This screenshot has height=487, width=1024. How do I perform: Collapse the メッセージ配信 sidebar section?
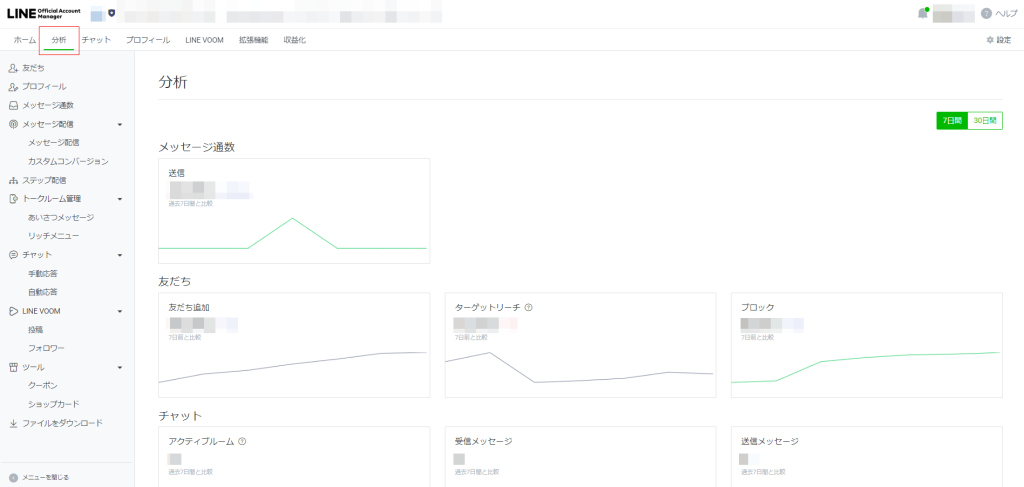tap(120, 124)
